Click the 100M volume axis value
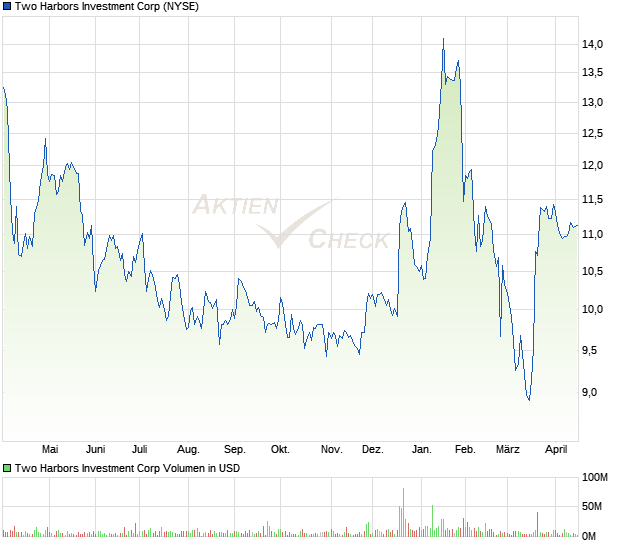Viewport: 620px width, 546px height. tap(595, 478)
